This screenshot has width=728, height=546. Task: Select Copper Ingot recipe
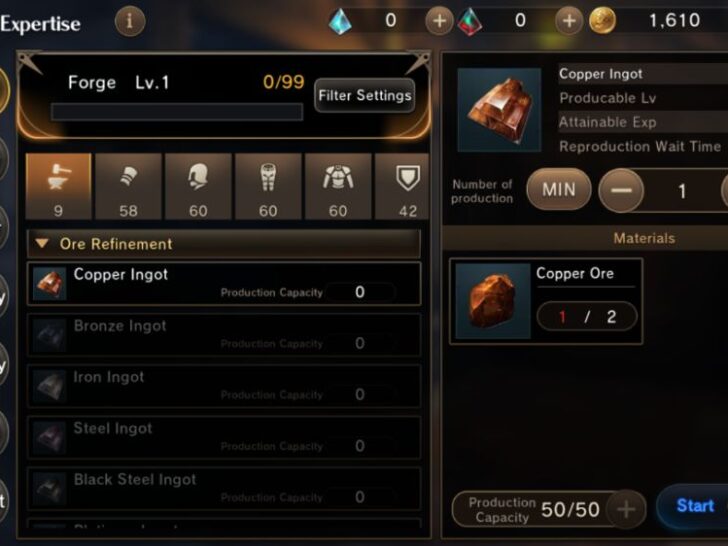coord(224,284)
